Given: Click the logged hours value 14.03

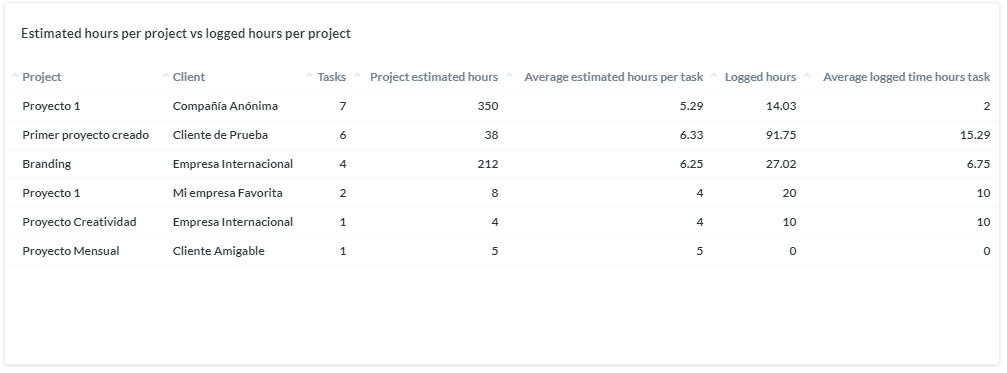Looking at the screenshot, I should [x=782, y=106].
